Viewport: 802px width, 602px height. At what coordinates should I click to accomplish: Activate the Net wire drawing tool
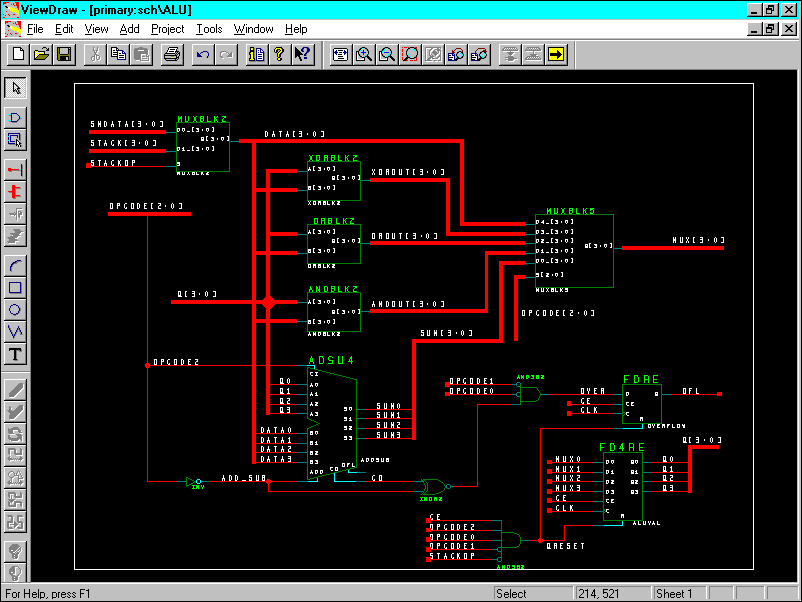pos(16,169)
